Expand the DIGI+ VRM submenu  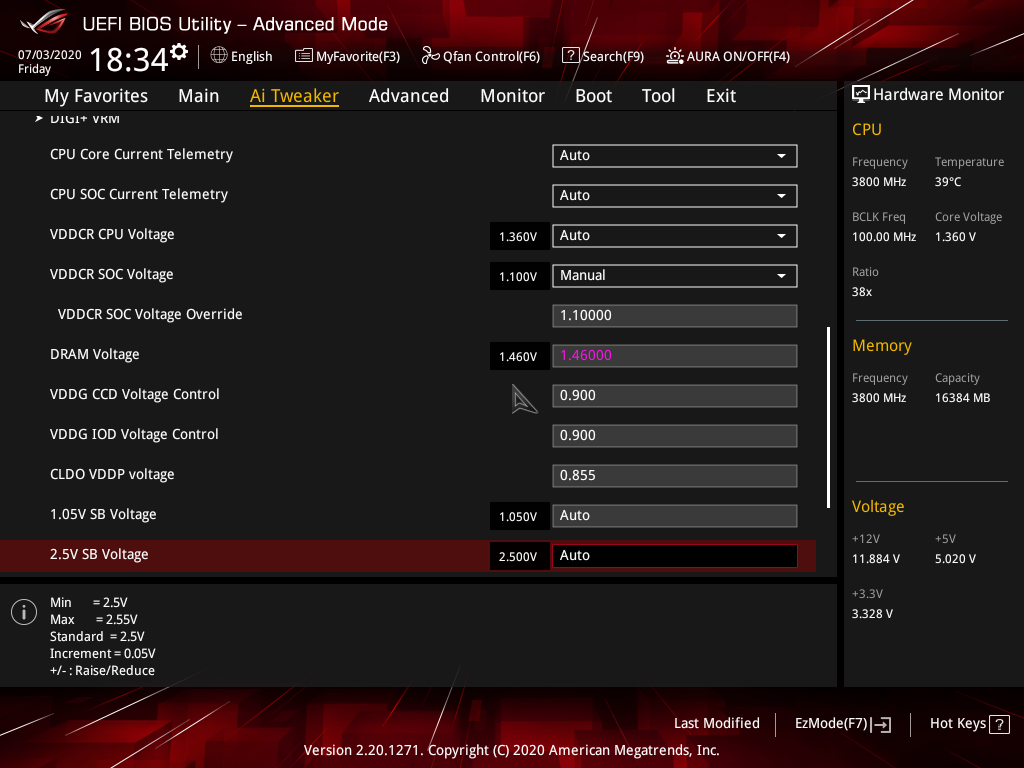(84, 118)
